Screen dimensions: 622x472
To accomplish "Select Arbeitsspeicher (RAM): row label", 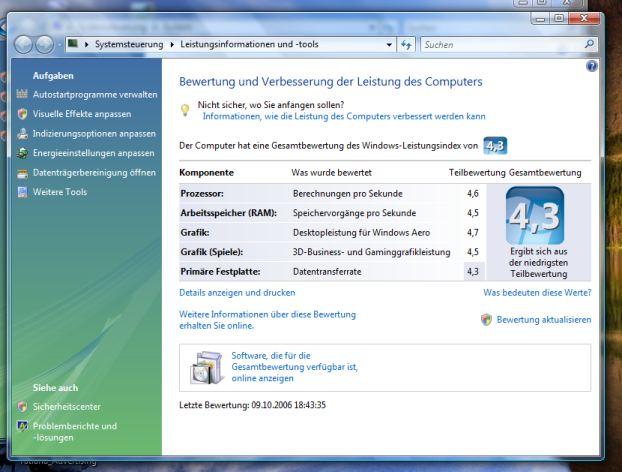I will point(228,213).
